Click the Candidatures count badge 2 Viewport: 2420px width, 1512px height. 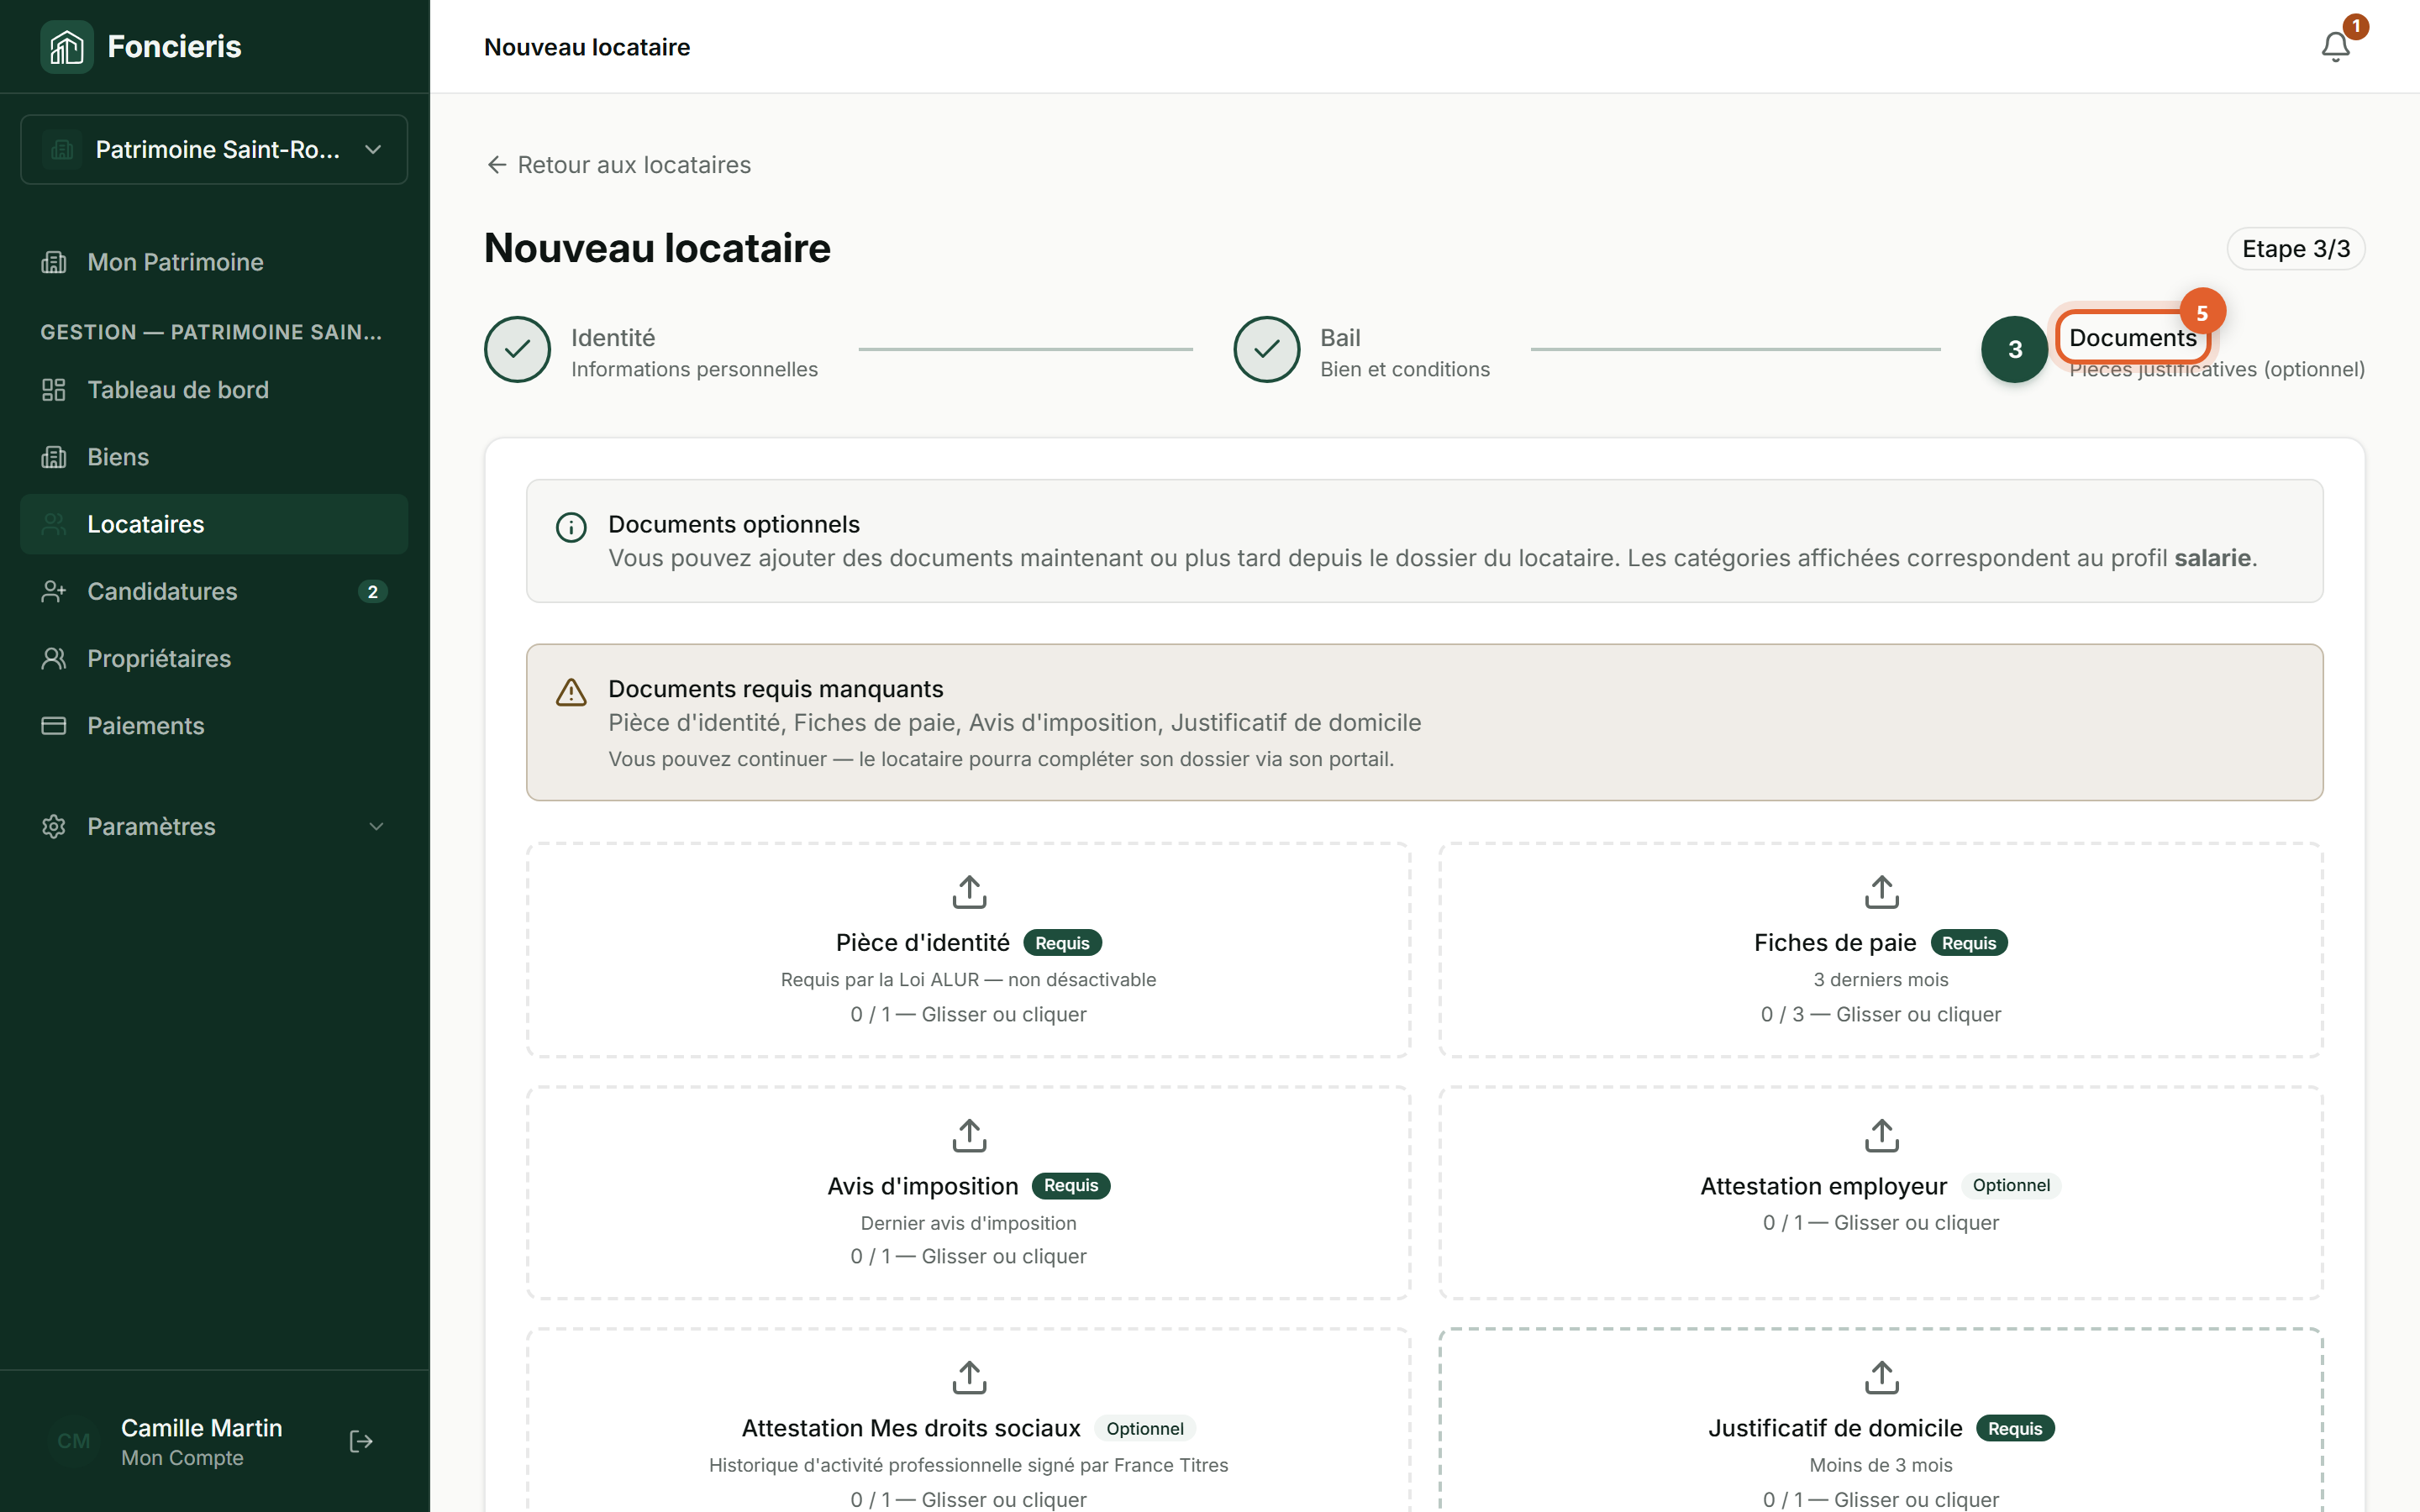point(372,592)
